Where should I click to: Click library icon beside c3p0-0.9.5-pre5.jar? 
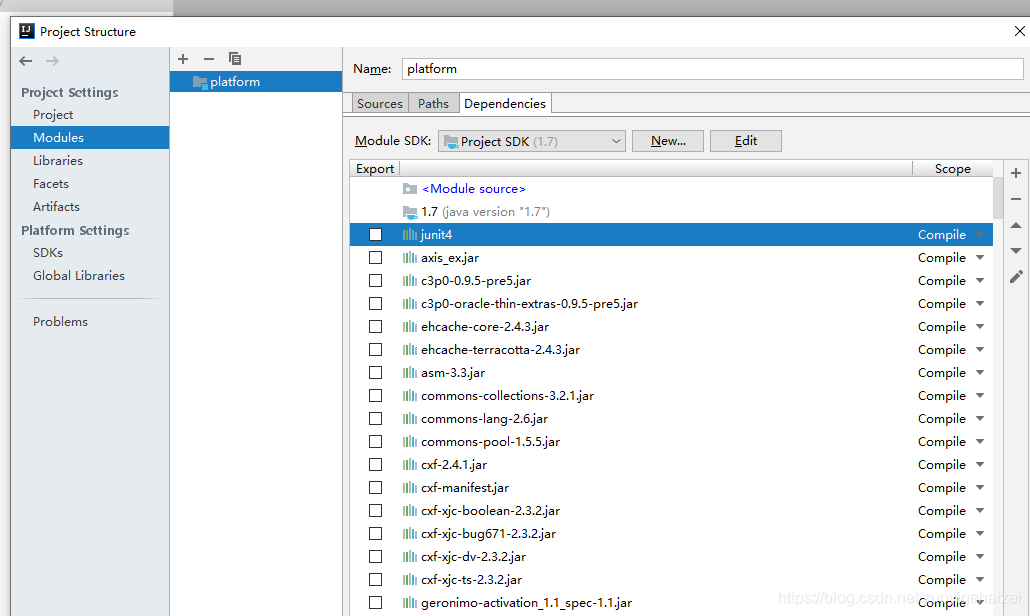[410, 280]
